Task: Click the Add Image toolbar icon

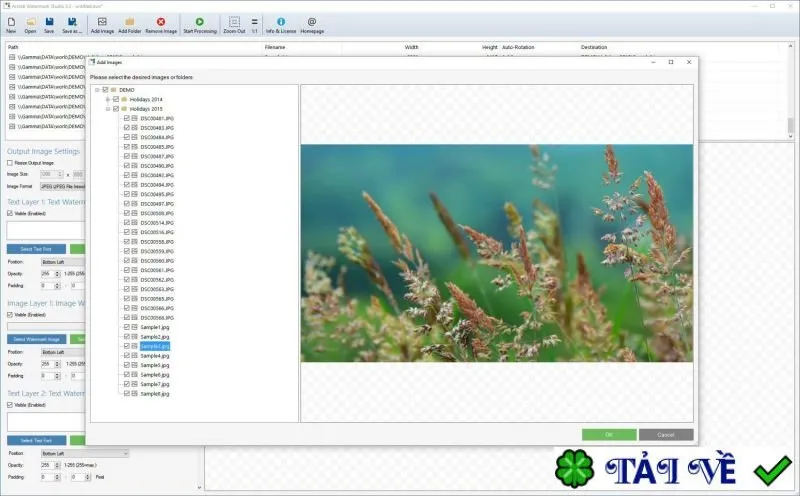Action: [x=102, y=22]
